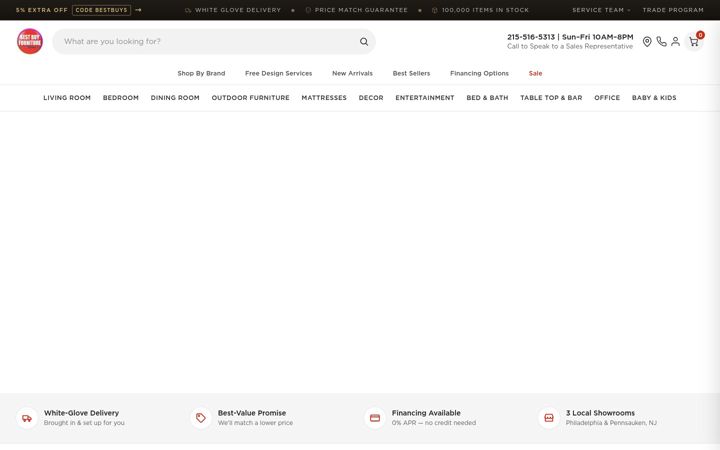Open Shop By Brand
This screenshot has width=720, height=450.
[201, 73]
